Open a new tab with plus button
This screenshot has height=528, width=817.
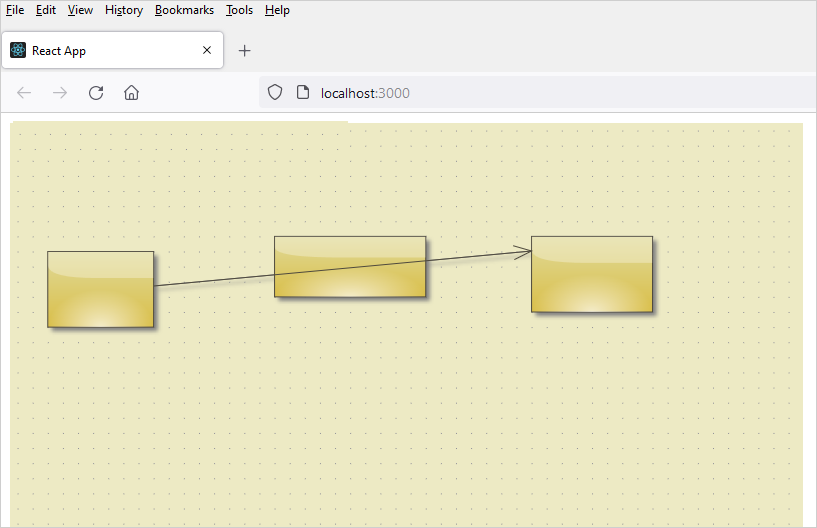(244, 51)
